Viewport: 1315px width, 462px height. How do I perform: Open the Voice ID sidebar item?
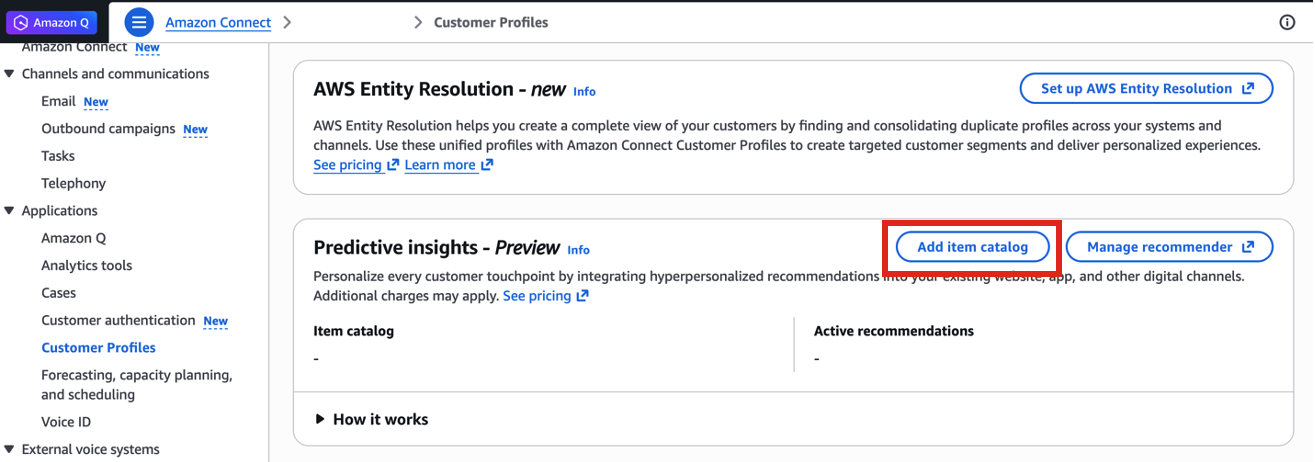66,422
